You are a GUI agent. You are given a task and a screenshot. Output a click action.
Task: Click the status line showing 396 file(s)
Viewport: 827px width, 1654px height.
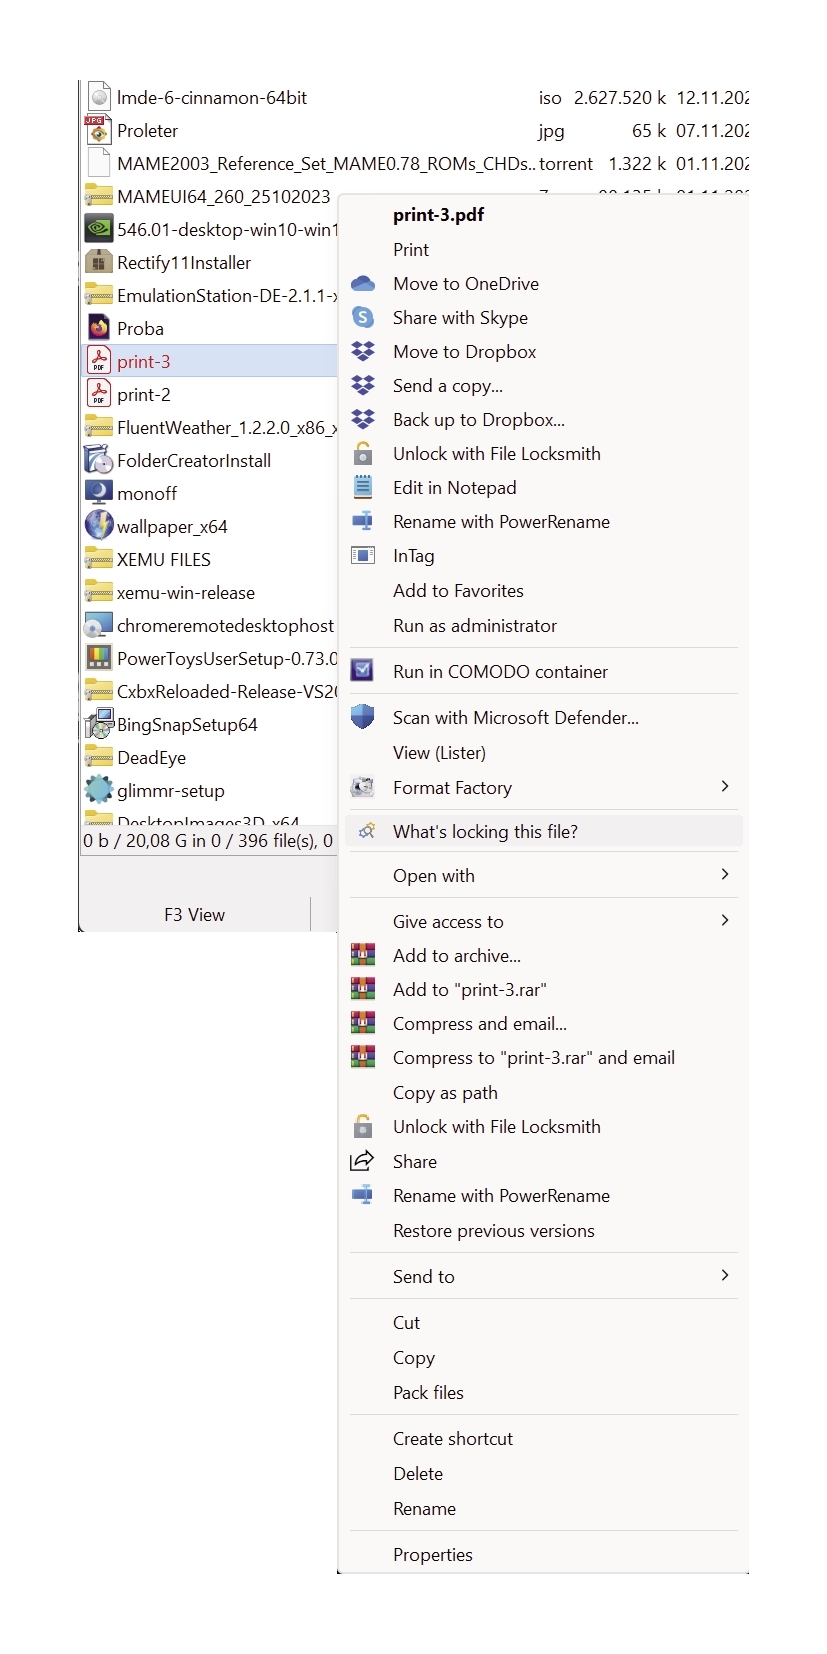(x=208, y=841)
